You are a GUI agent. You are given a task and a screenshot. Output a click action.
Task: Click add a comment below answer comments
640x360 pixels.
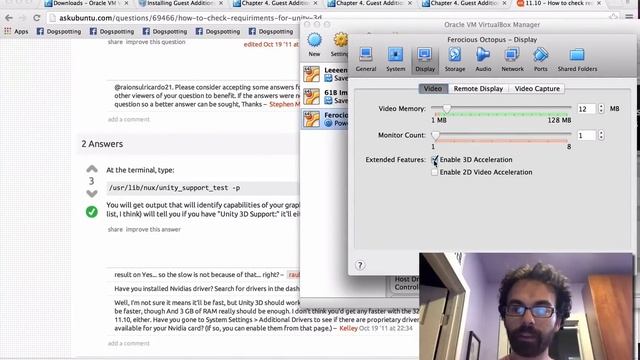(x=129, y=343)
